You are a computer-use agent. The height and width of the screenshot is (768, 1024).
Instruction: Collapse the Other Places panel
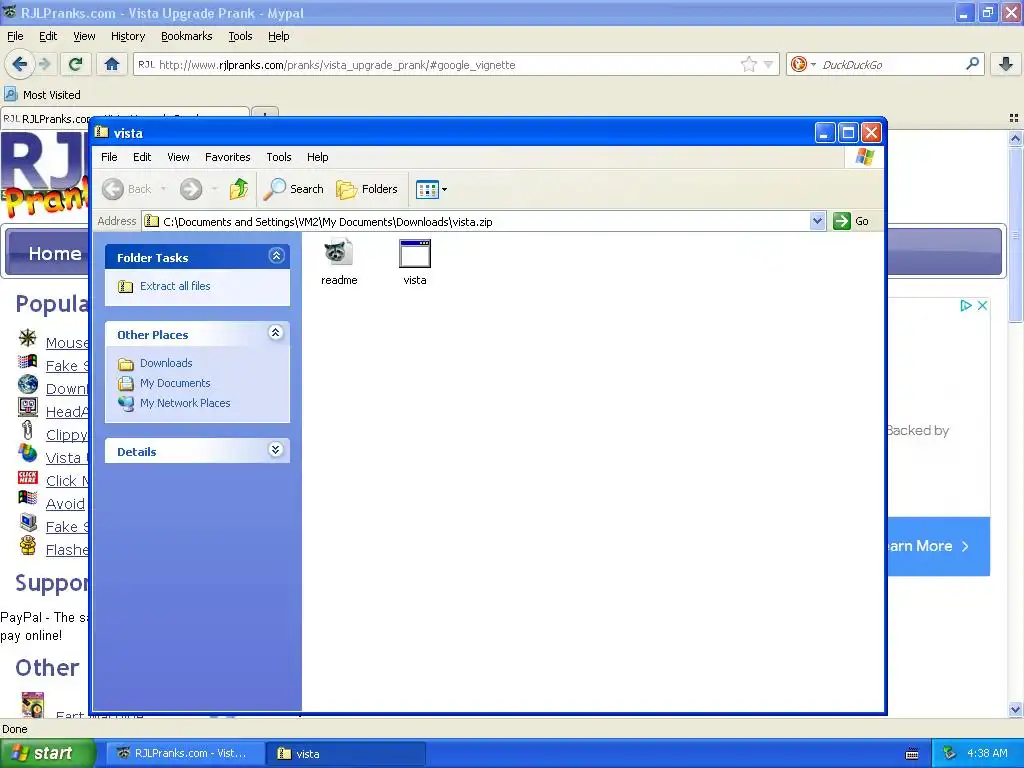coord(276,333)
